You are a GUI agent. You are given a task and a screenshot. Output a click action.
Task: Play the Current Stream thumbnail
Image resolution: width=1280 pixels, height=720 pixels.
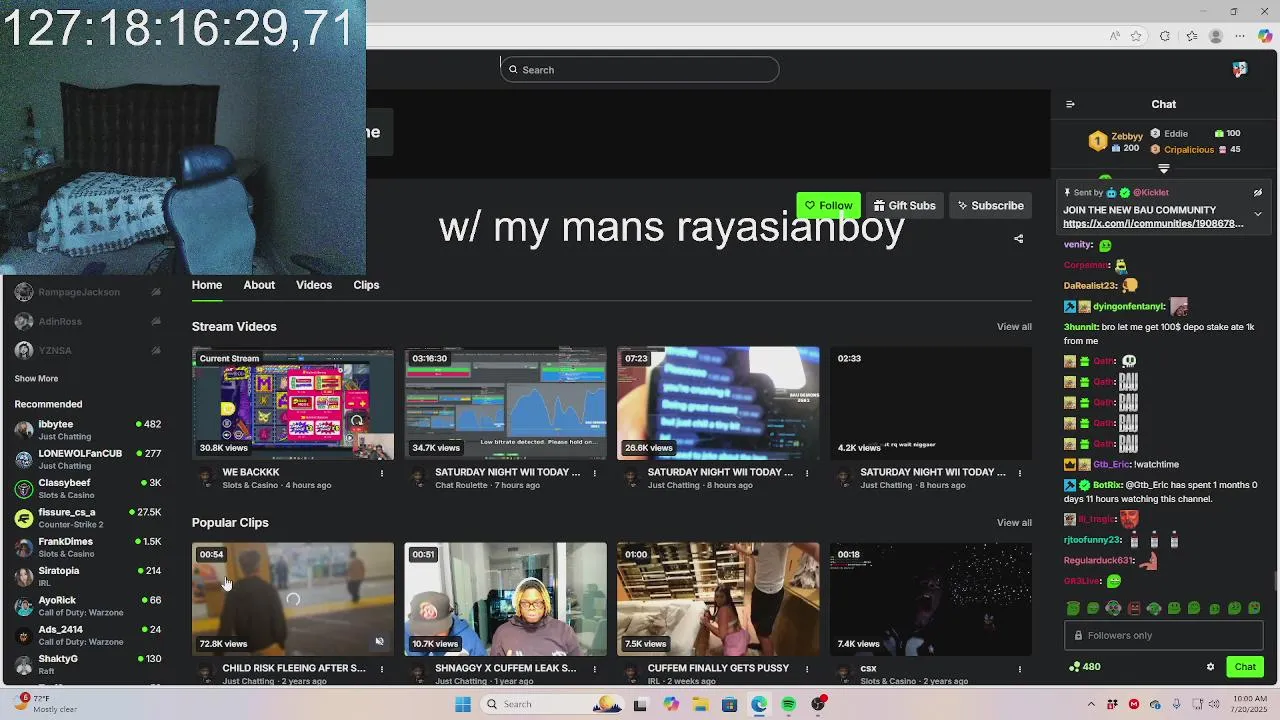click(293, 403)
